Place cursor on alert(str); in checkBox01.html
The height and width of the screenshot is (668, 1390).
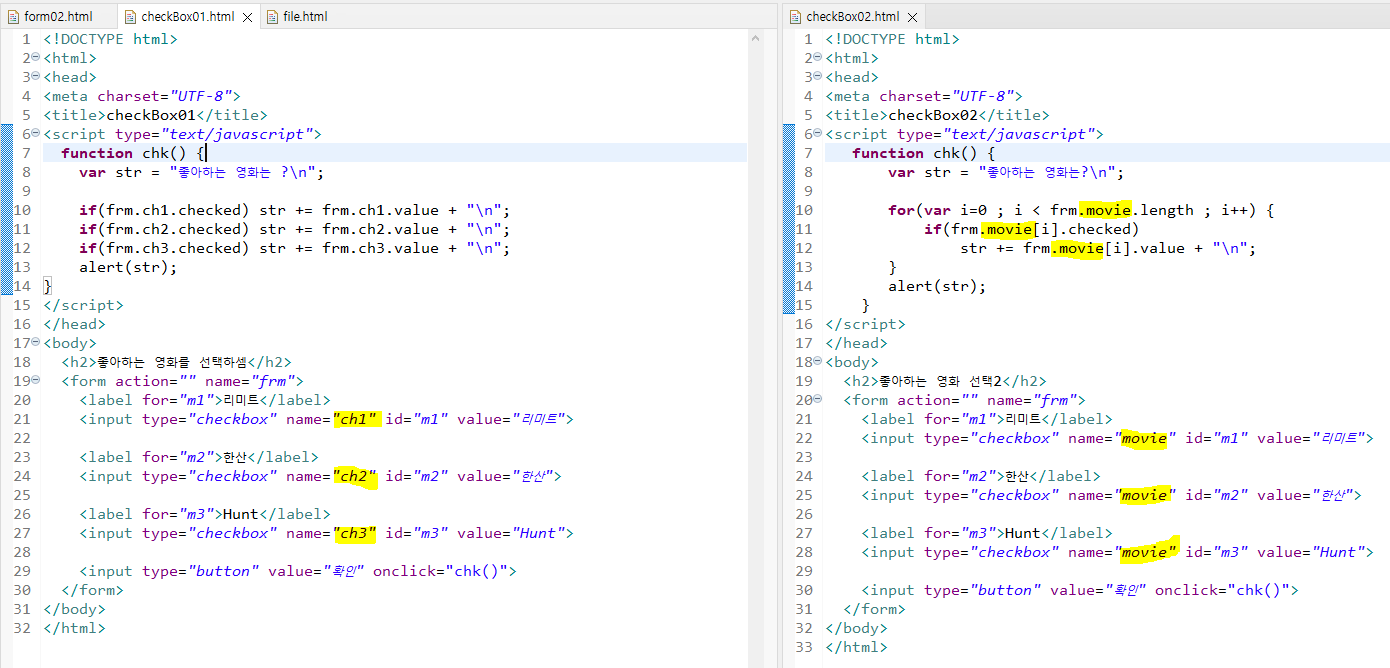(x=128, y=267)
